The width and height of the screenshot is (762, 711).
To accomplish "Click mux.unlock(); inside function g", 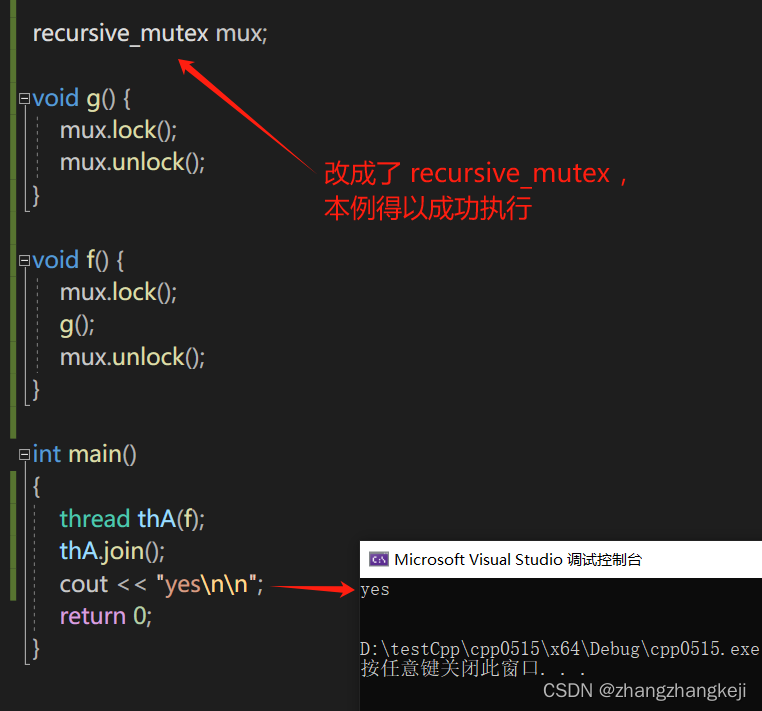I will [132, 162].
